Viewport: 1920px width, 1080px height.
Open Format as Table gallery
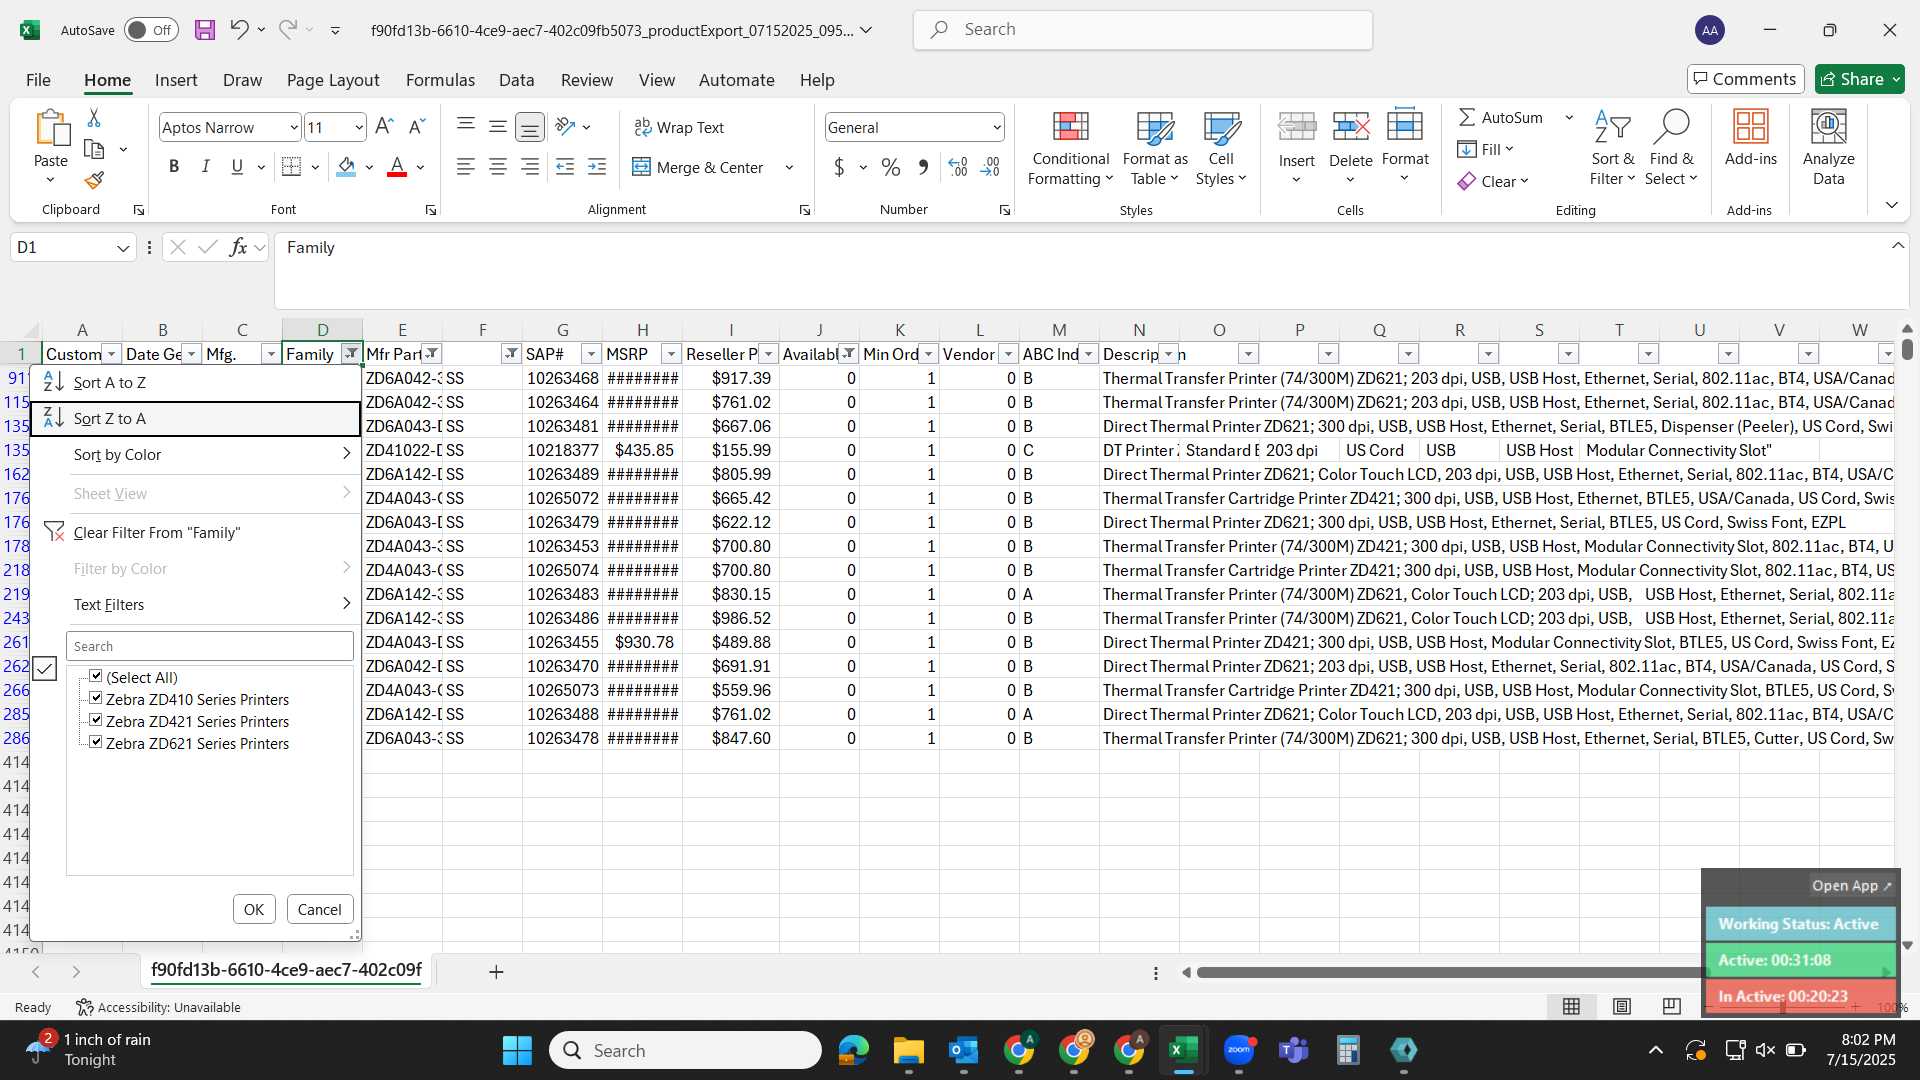tap(1155, 149)
